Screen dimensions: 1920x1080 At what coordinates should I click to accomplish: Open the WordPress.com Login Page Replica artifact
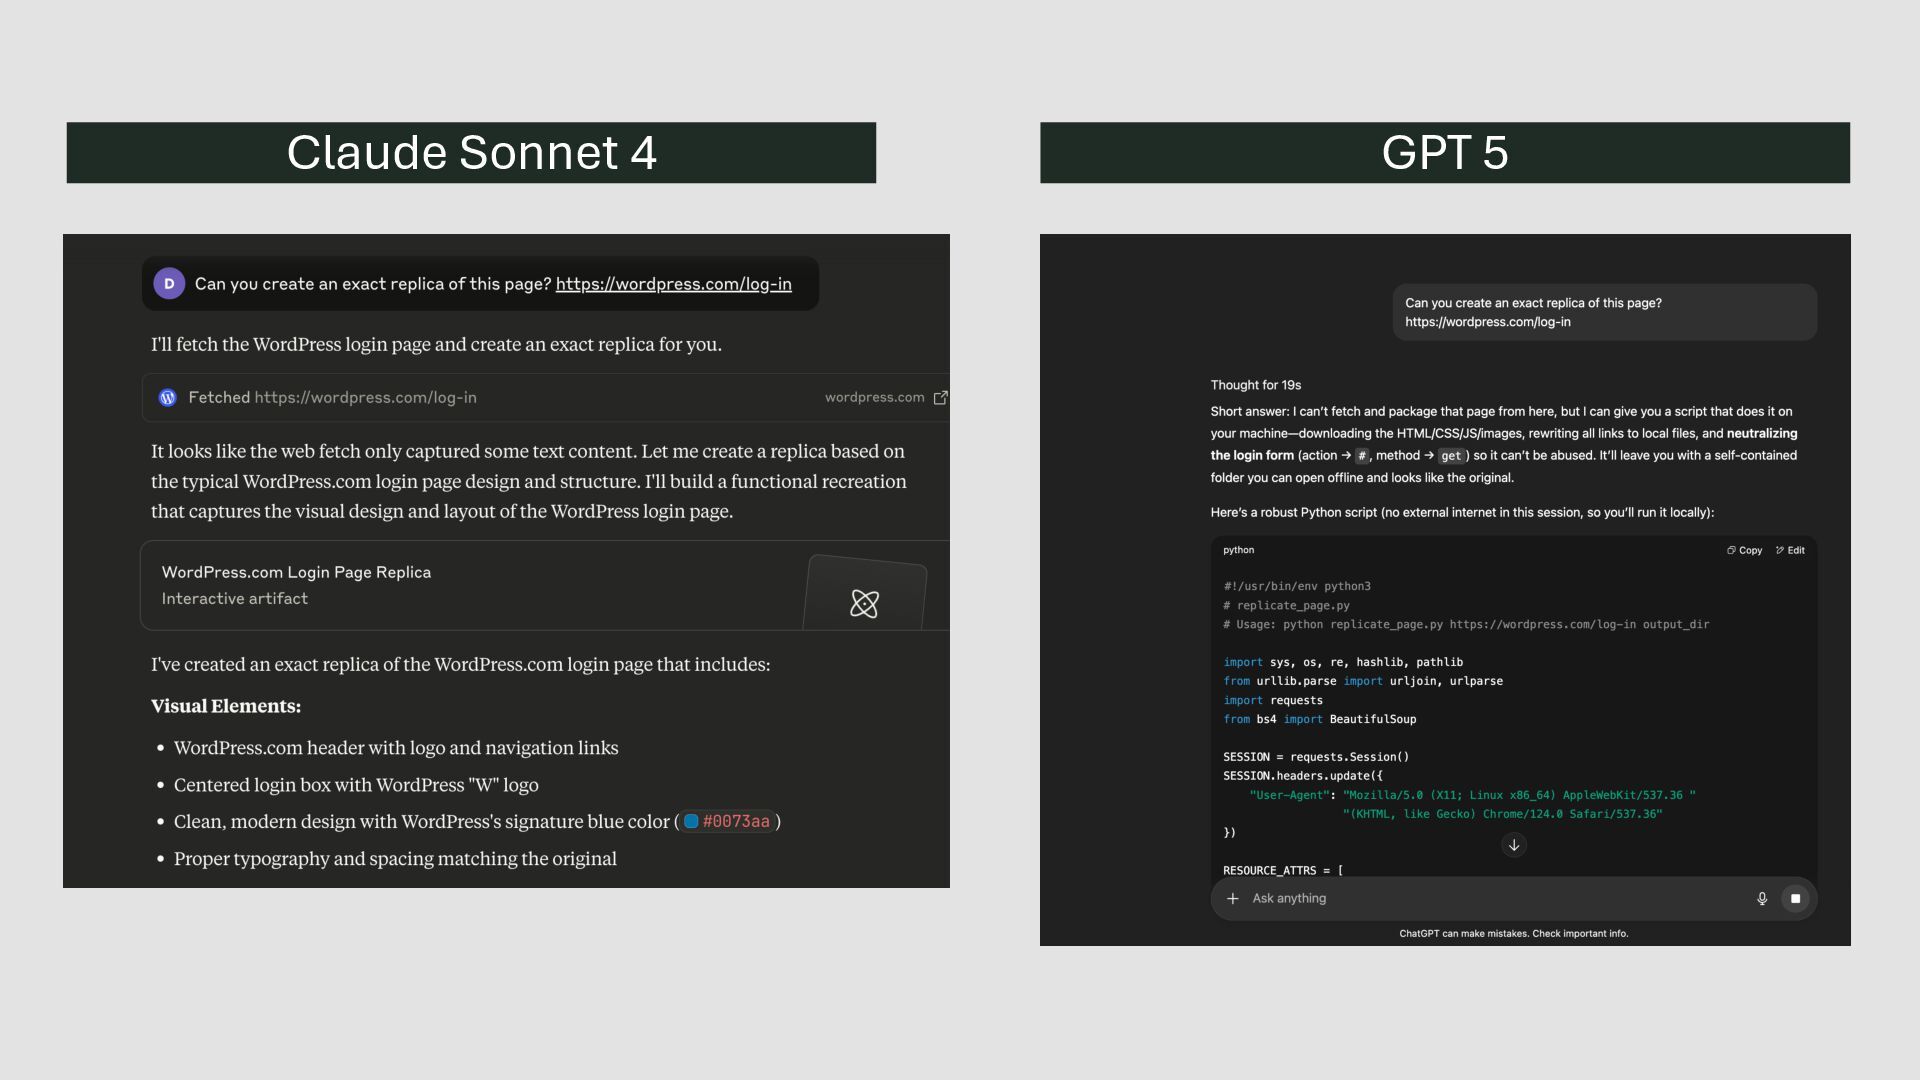click(x=545, y=586)
